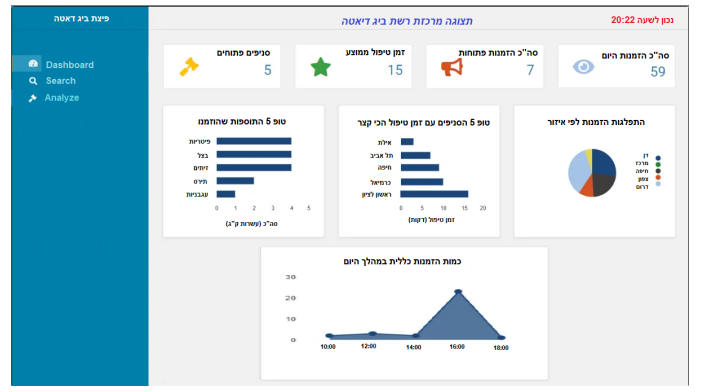Click the light blue legend dot
The height and width of the screenshot is (392, 702).
(x=658, y=184)
